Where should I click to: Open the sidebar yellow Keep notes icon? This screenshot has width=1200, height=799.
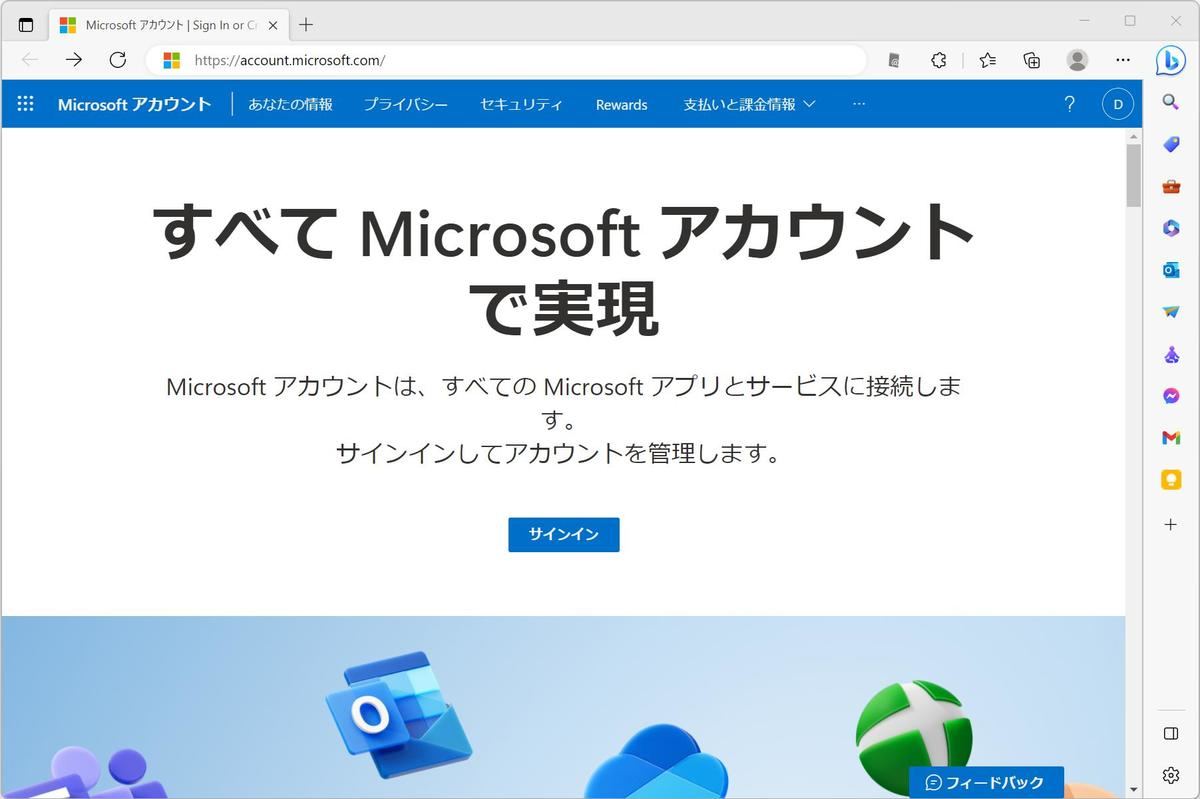(1171, 480)
